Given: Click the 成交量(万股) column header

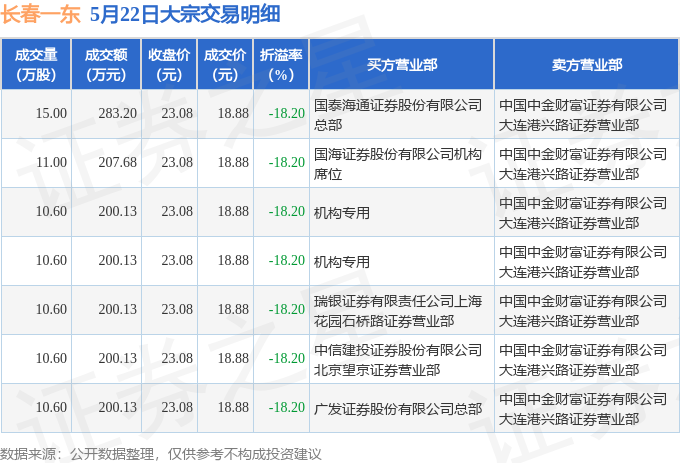Looking at the screenshot, I should point(36,65).
